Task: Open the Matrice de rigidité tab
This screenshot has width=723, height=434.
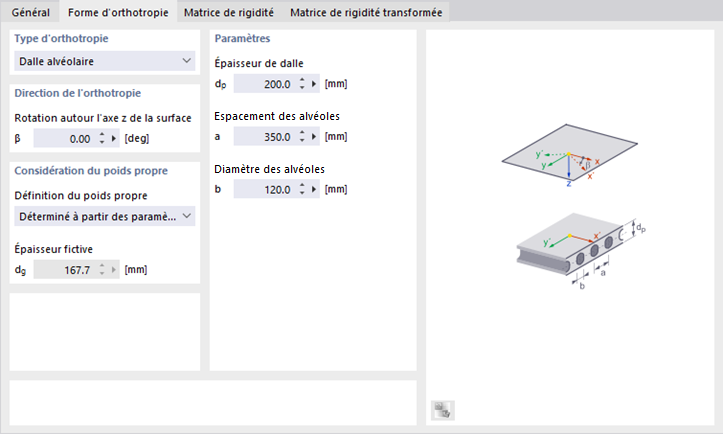Action: point(229,12)
